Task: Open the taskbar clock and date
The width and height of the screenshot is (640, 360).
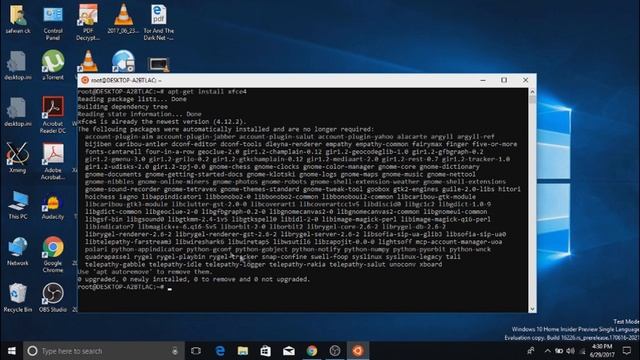Action: (x=602, y=351)
